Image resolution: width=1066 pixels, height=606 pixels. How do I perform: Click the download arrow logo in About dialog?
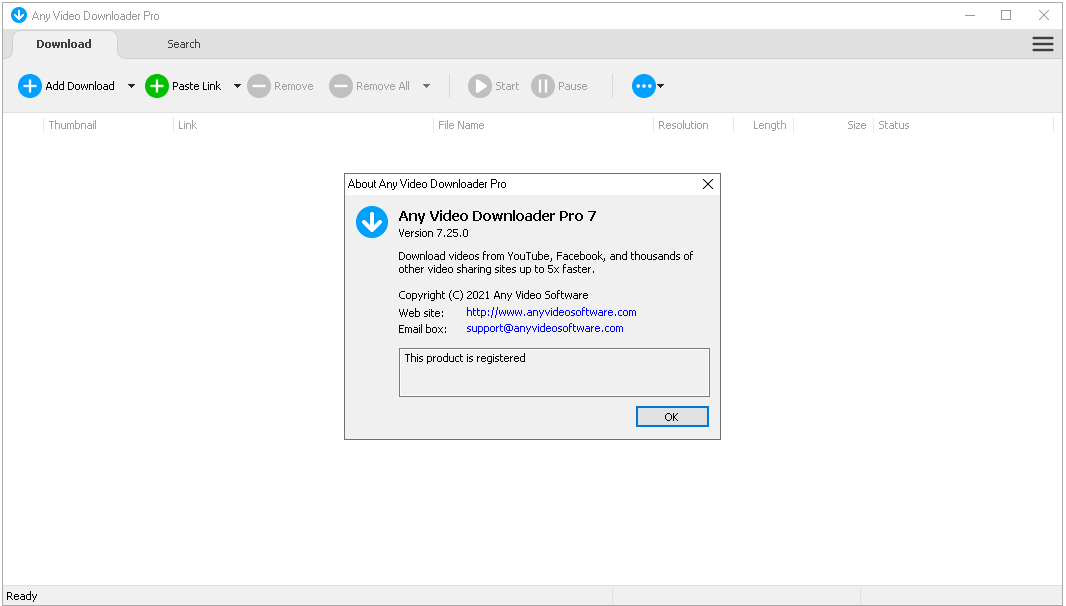372,222
